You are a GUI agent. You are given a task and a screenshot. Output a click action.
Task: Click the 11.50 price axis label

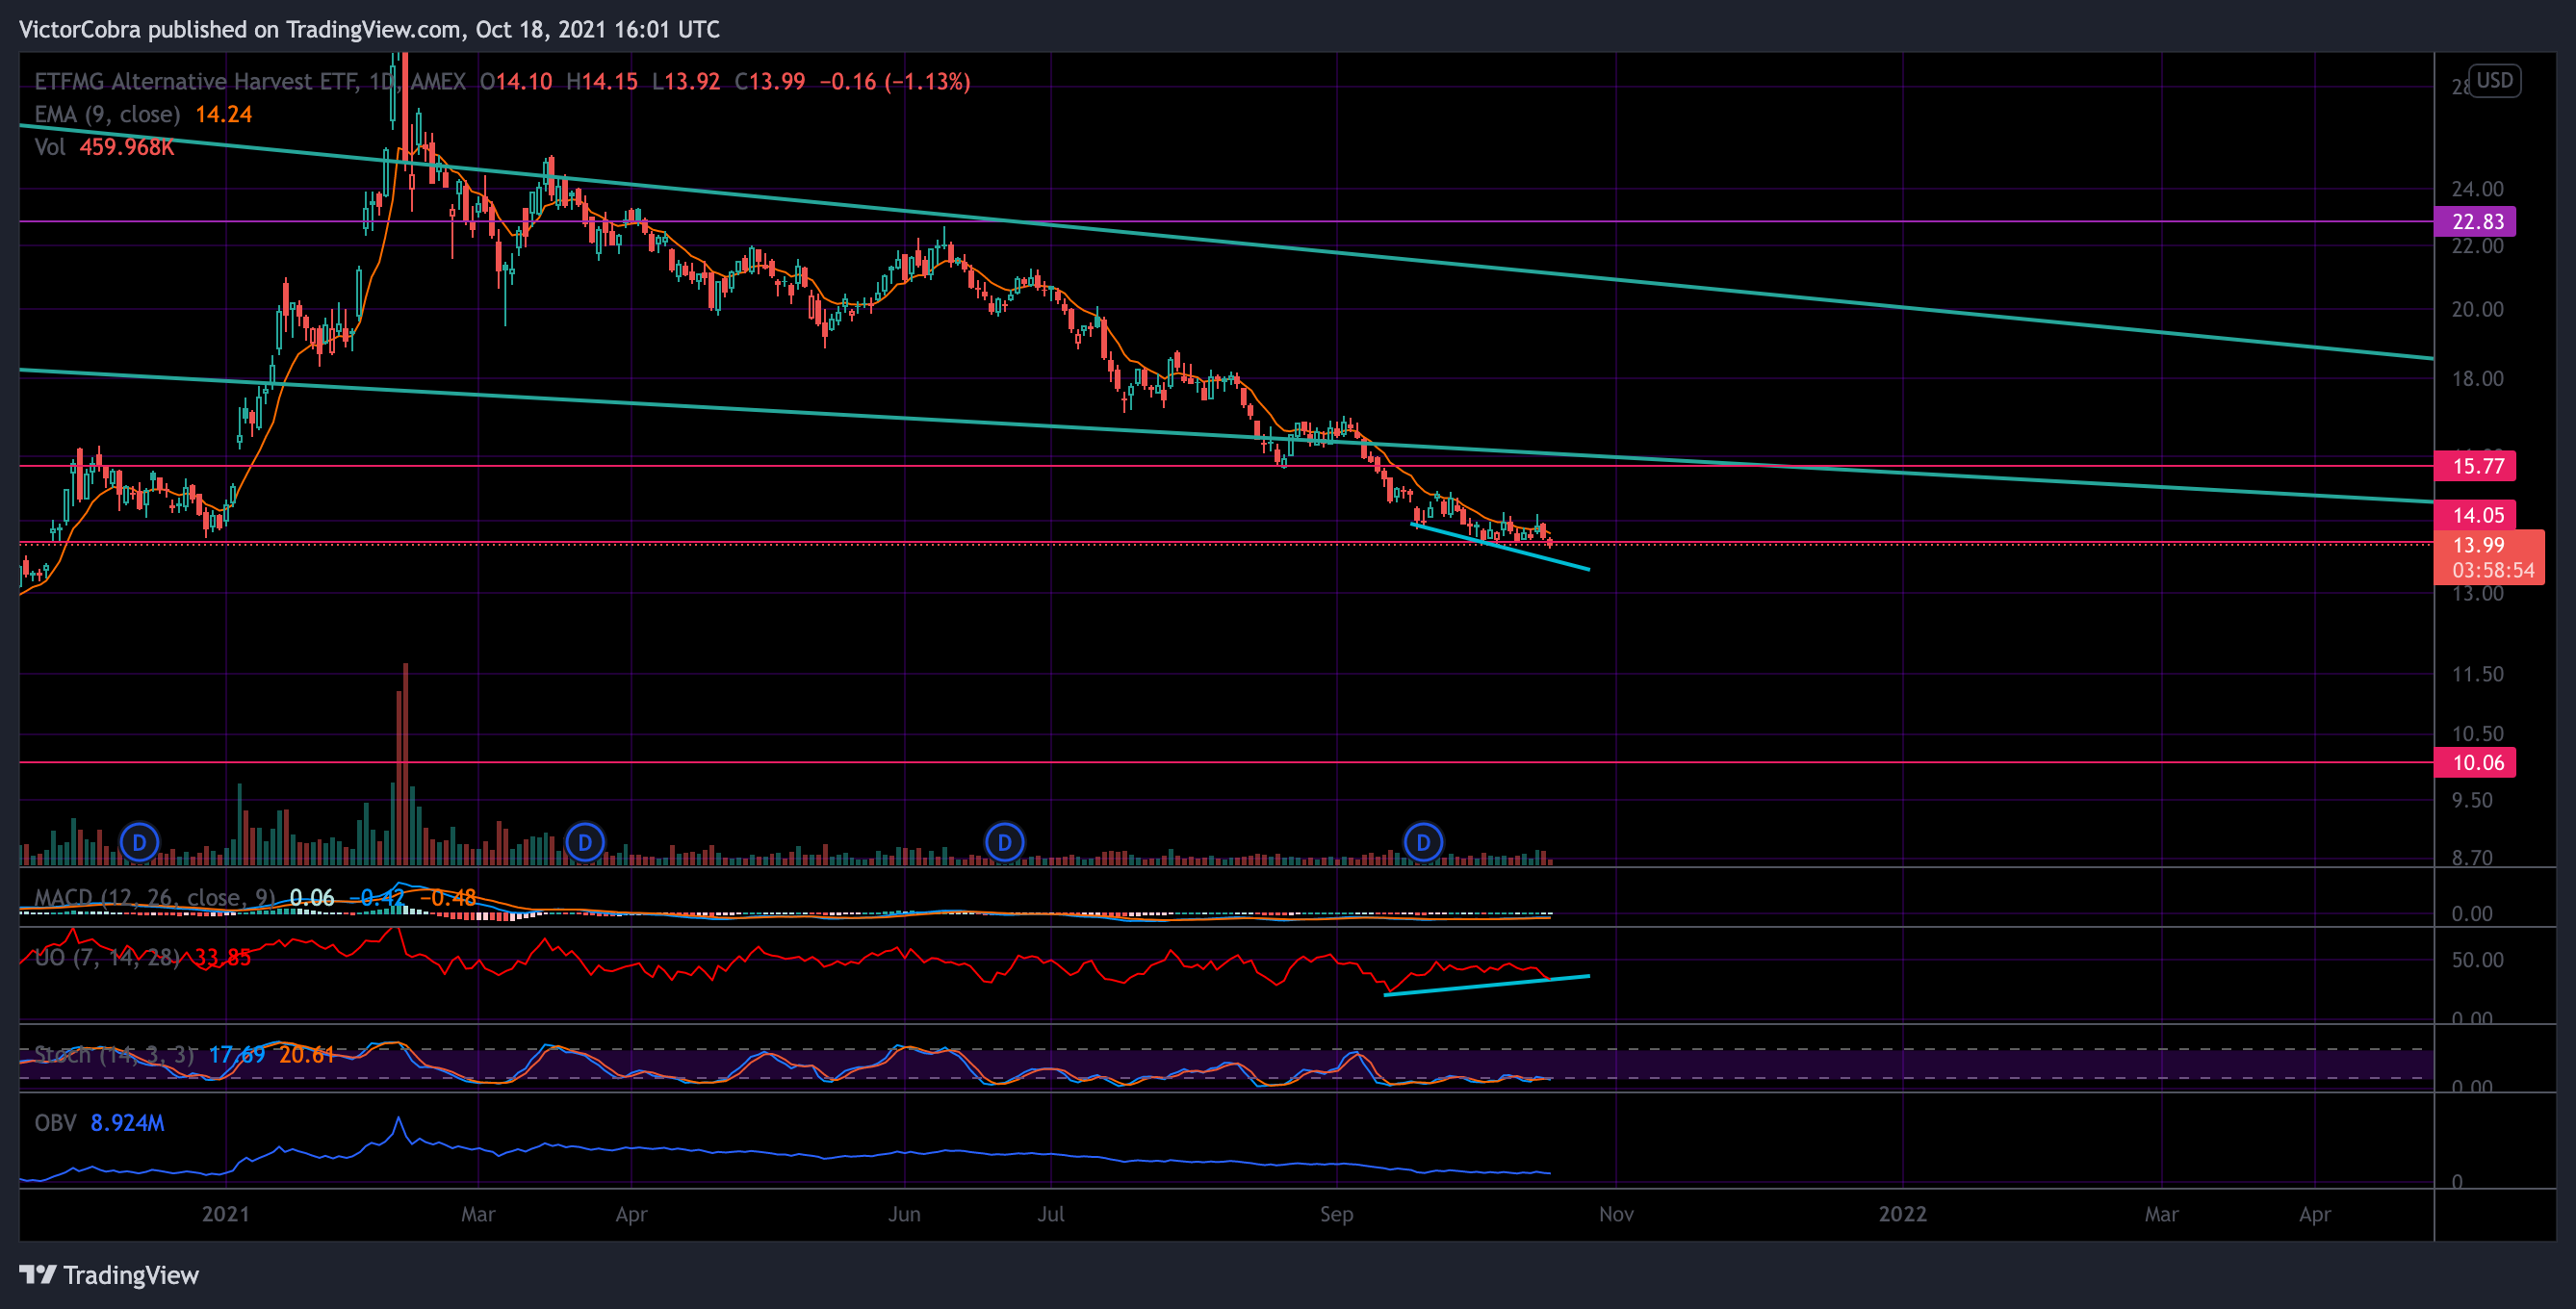click(2477, 674)
